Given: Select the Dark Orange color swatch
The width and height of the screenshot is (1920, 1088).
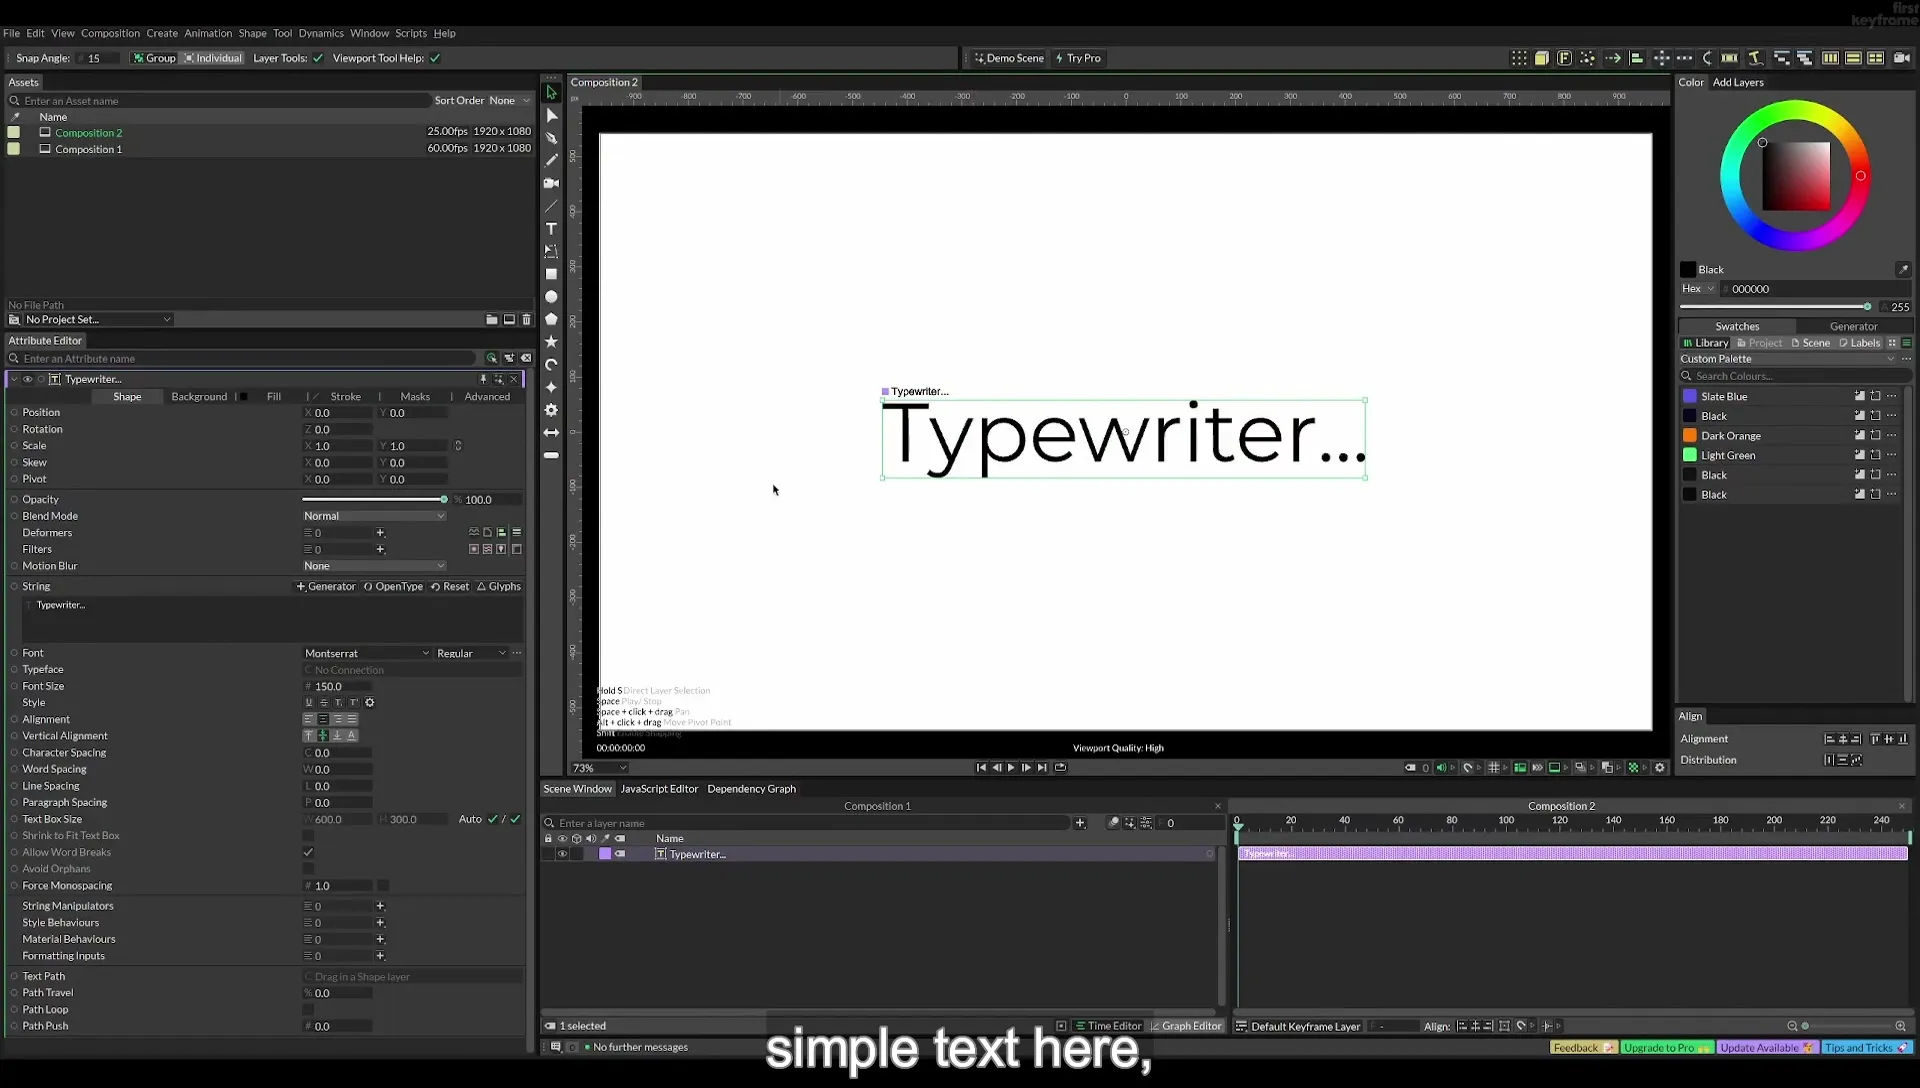Looking at the screenshot, I should coord(1690,436).
